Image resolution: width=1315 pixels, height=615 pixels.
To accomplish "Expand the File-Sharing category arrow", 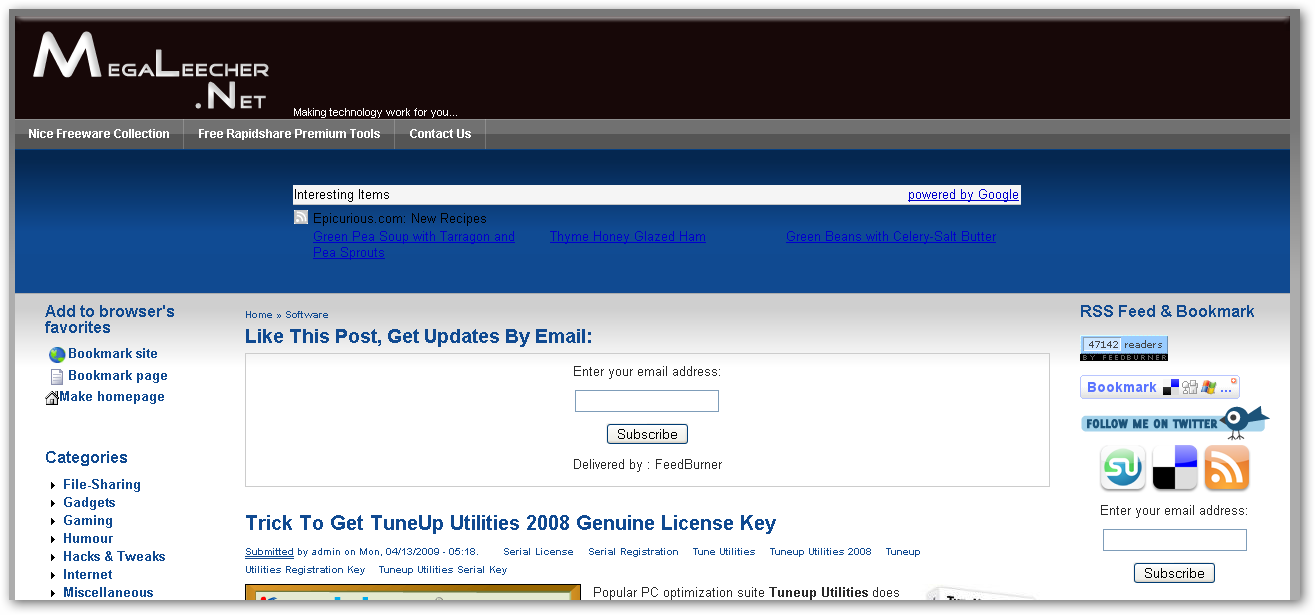I will pos(53,485).
